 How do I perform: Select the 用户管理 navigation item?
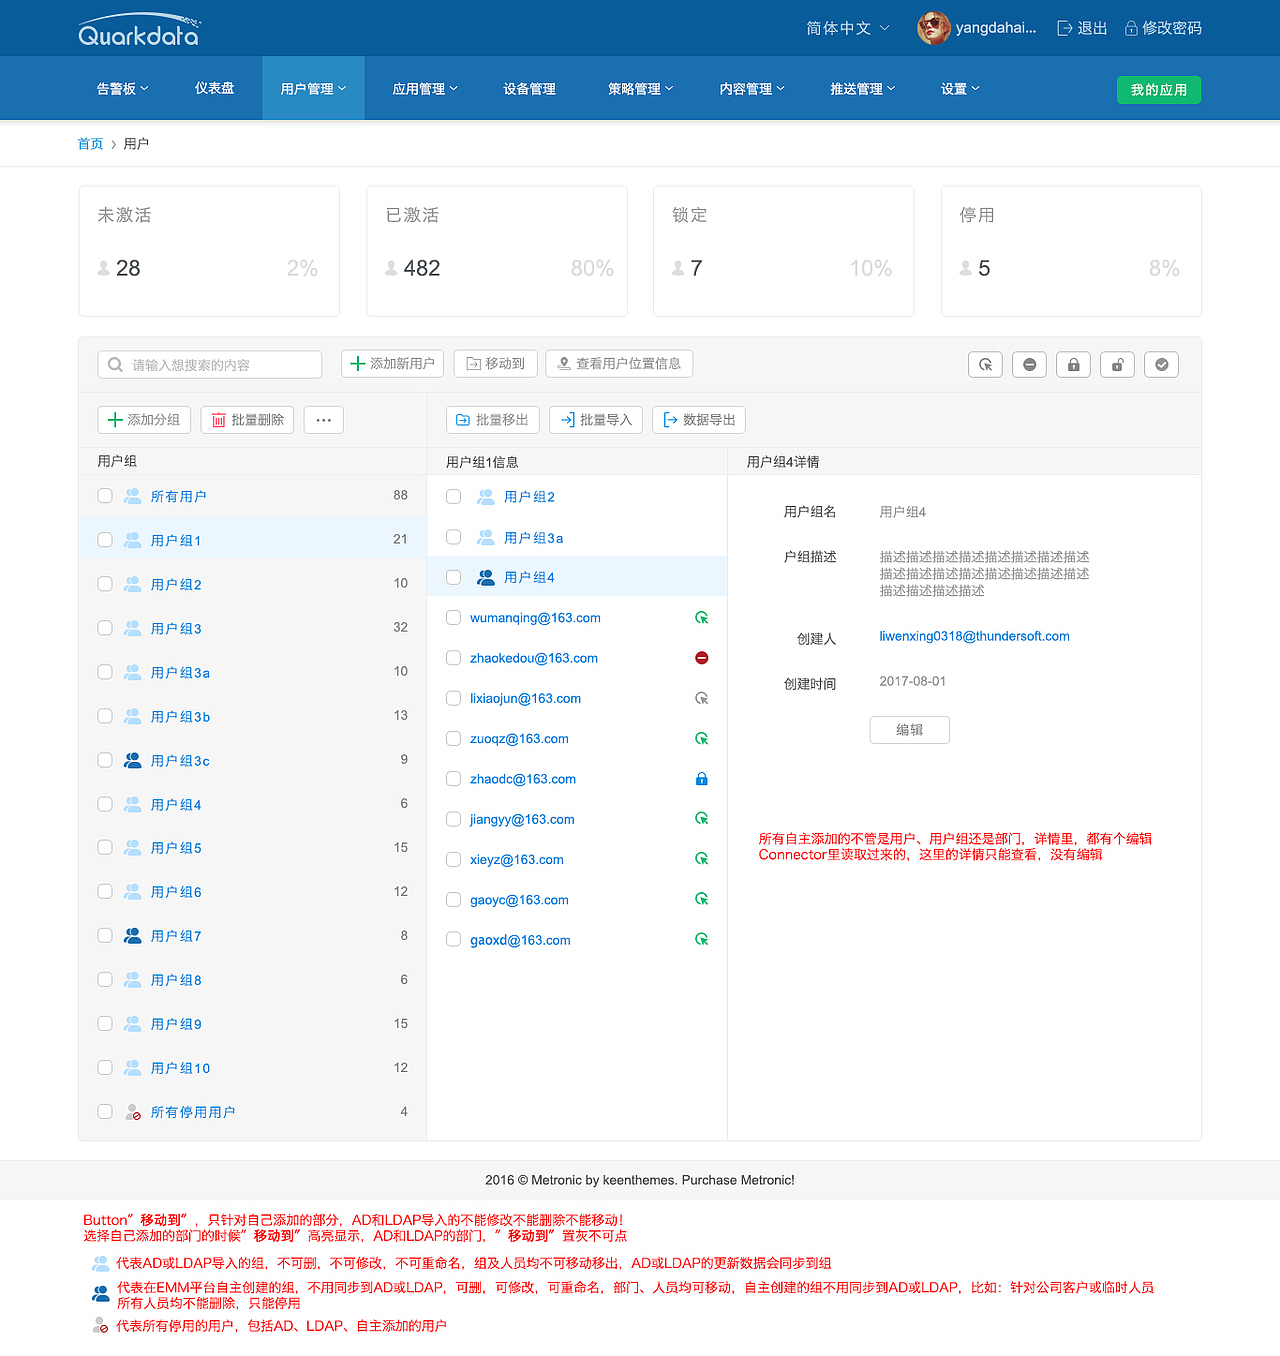coord(313,89)
